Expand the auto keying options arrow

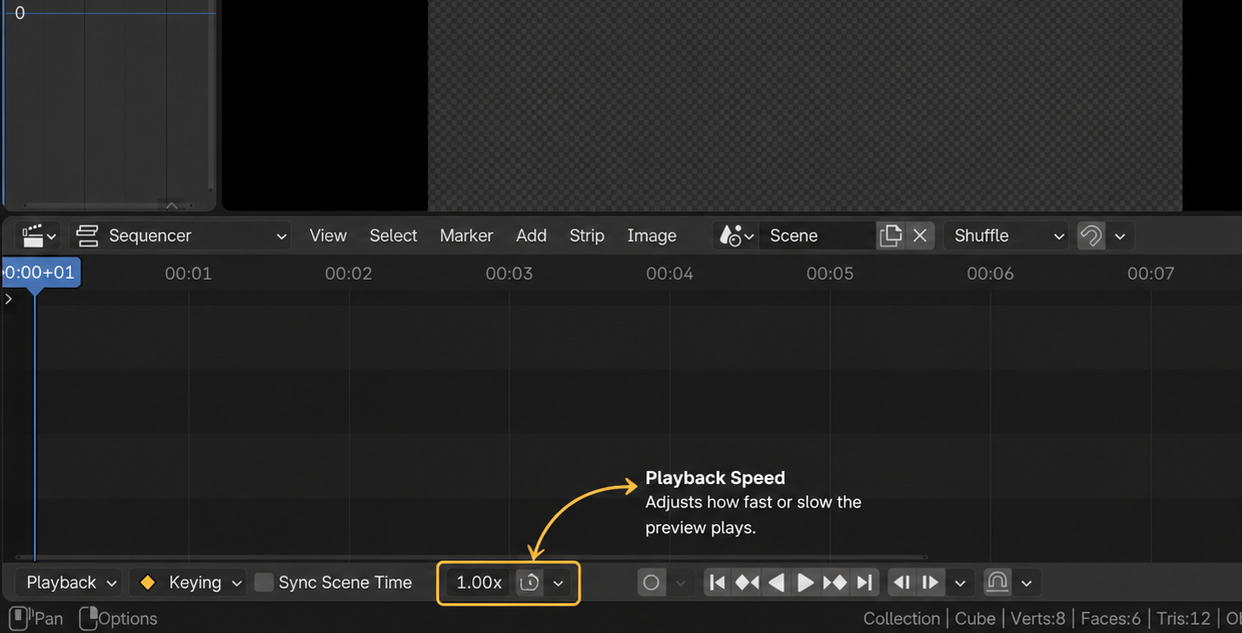click(680, 582)
